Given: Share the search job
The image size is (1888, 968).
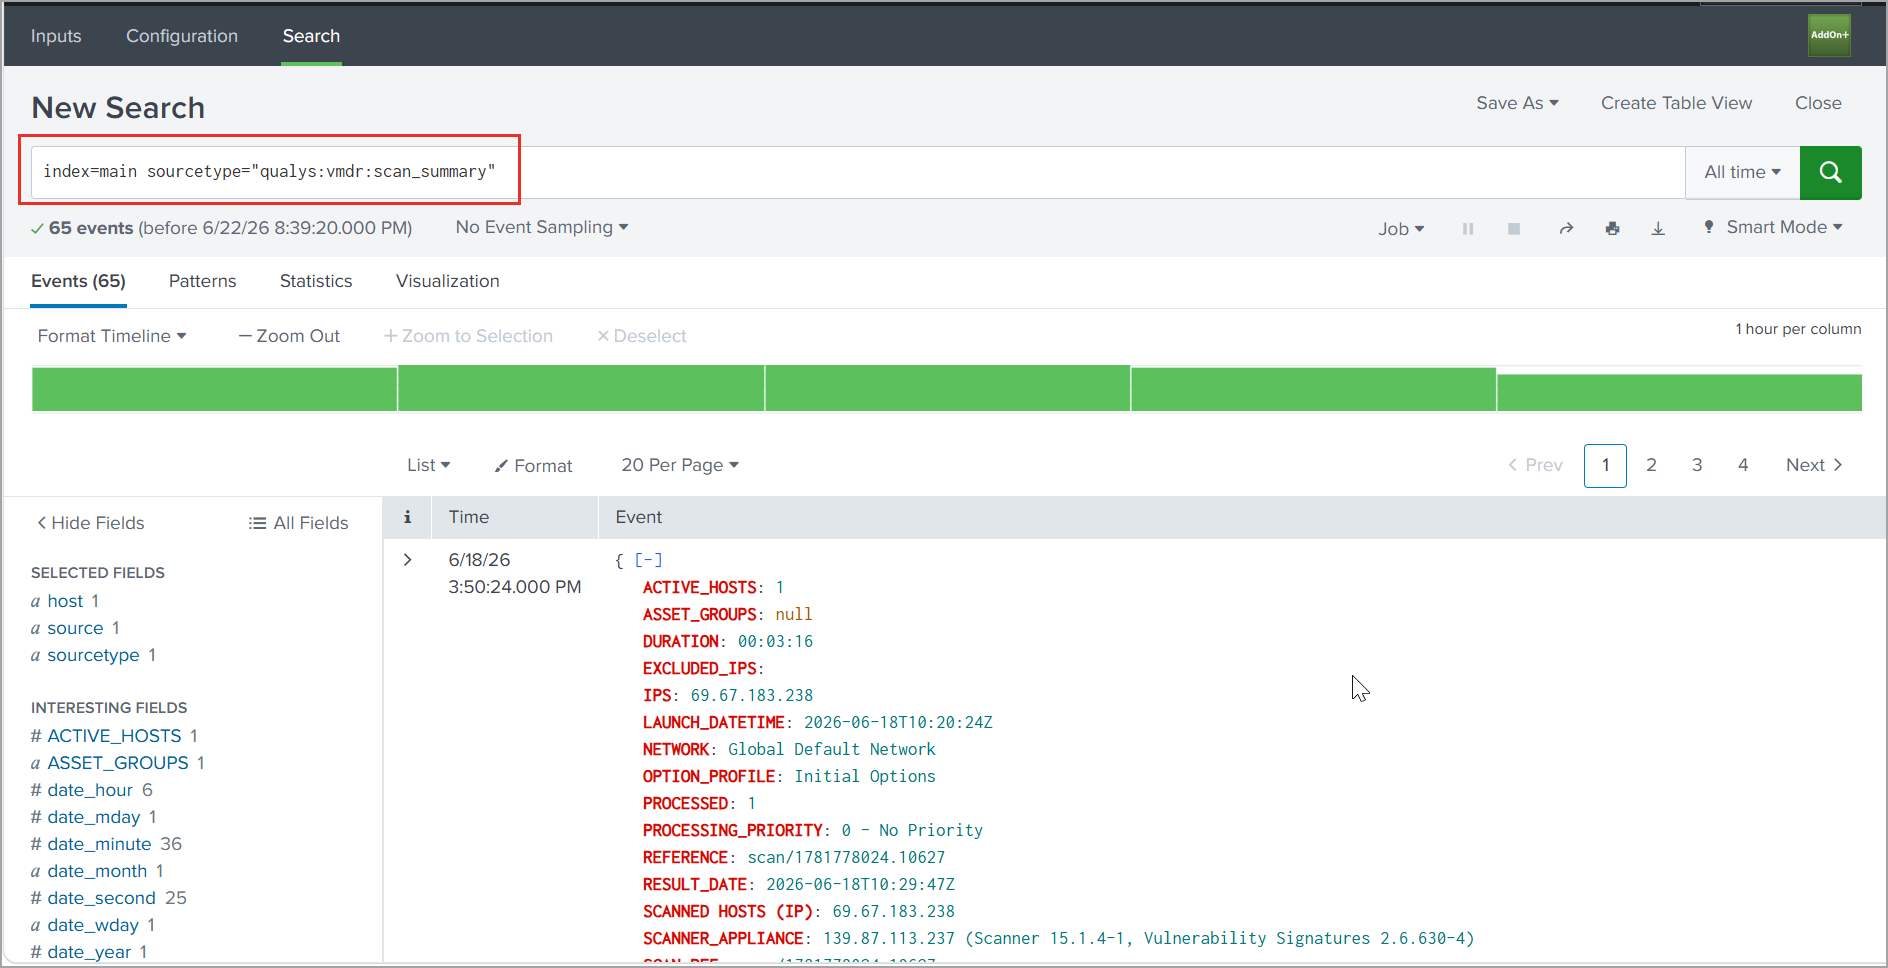Looking at the screenshot, I should point(1566,229).
